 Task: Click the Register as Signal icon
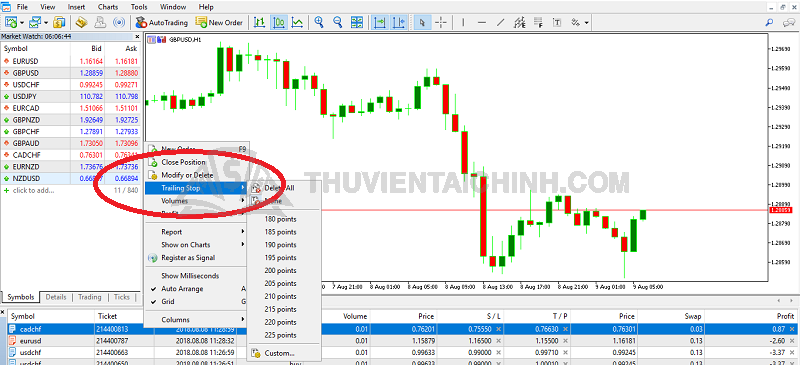(152, 258)
